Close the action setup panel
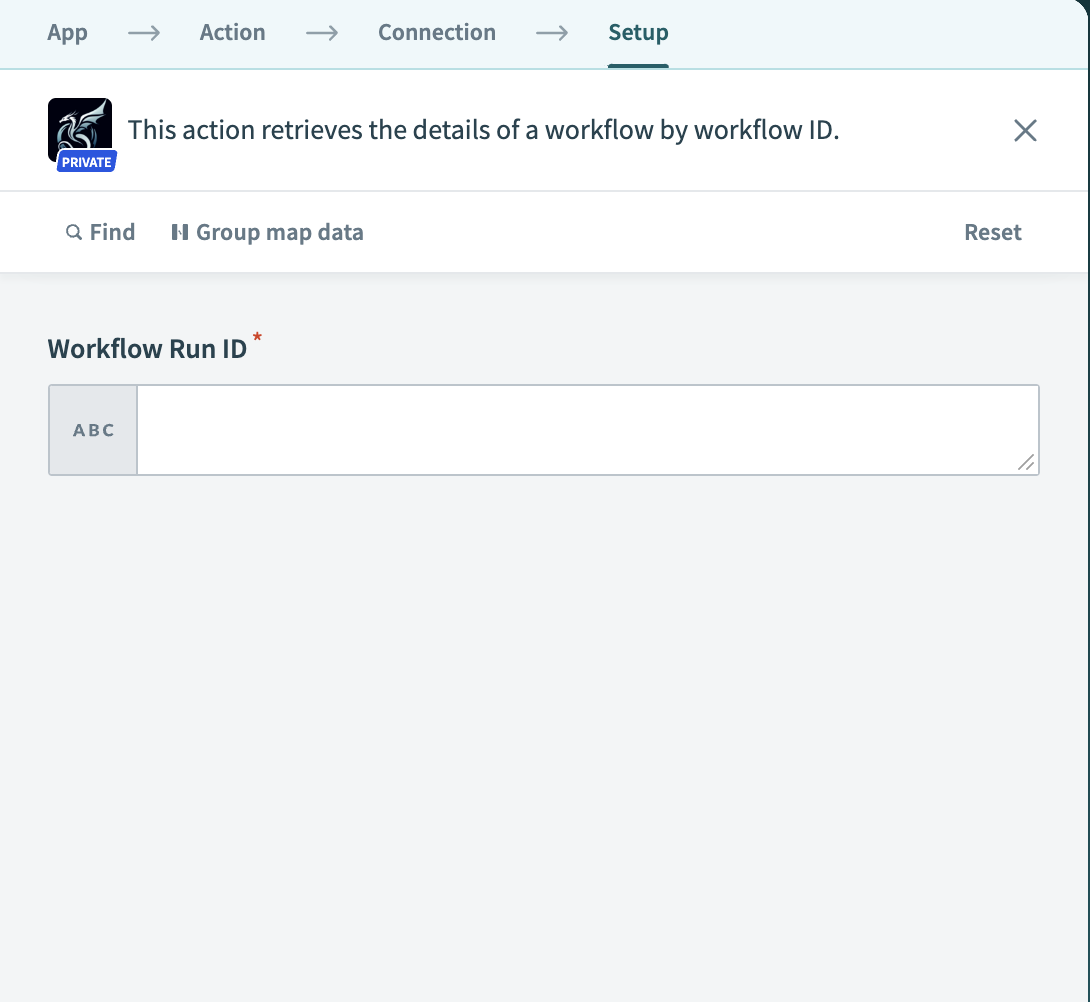This screenshot has width=1090, height=1002. pyautogui.click(x=1025, y=131)
